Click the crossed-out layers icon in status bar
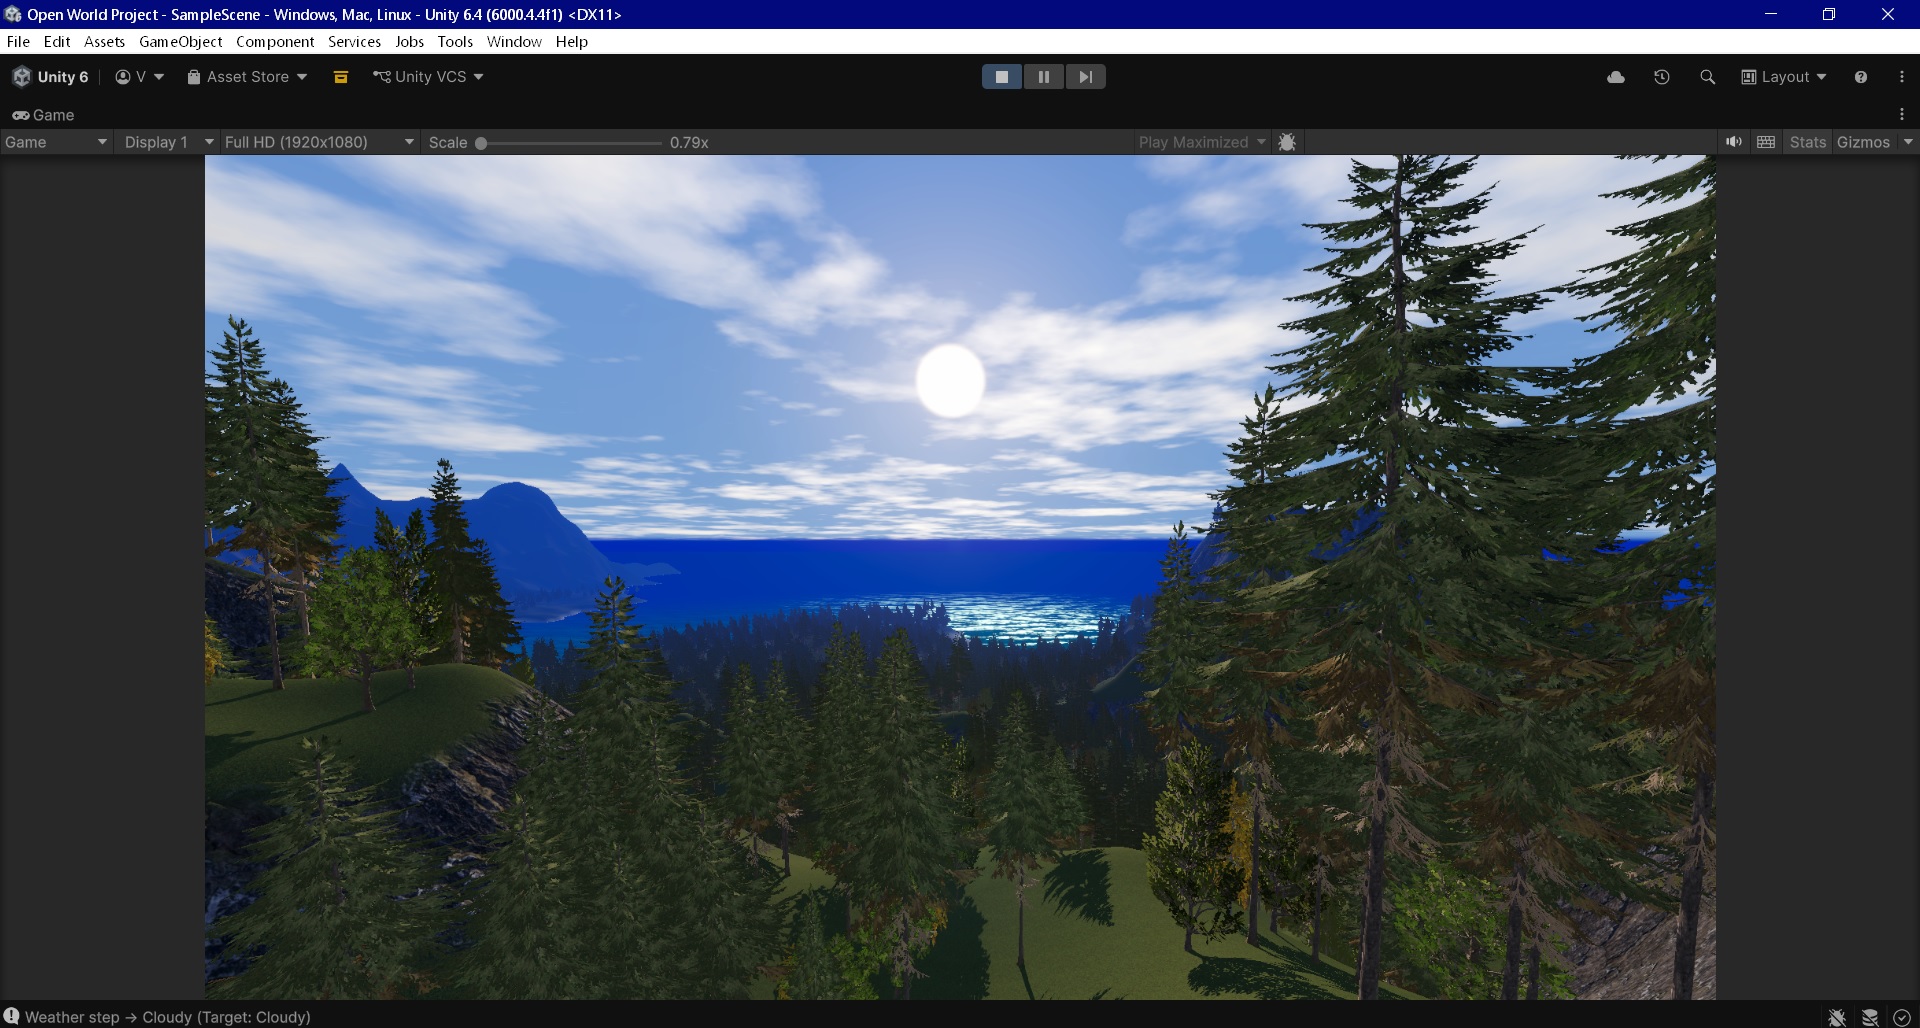This screenshot has width=1920, height=1028. 1870,1017
